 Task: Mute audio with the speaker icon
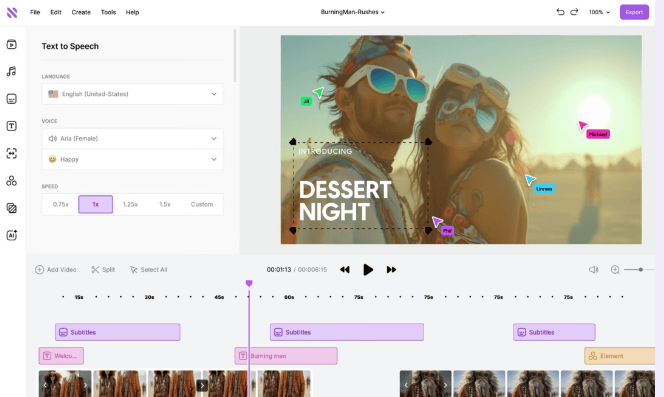pyautogui.click(x=593, y=269)
